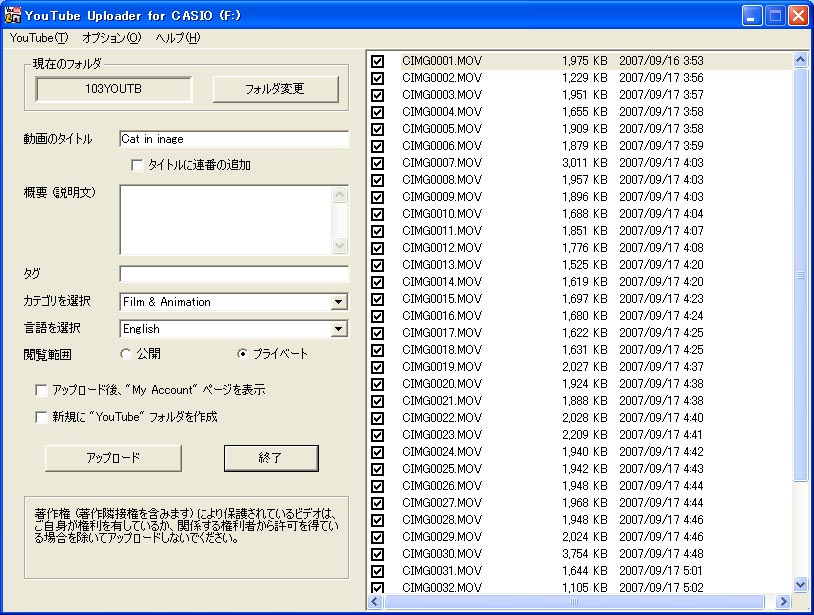Click the video title field showing Cat in inage

click(235, 139)
